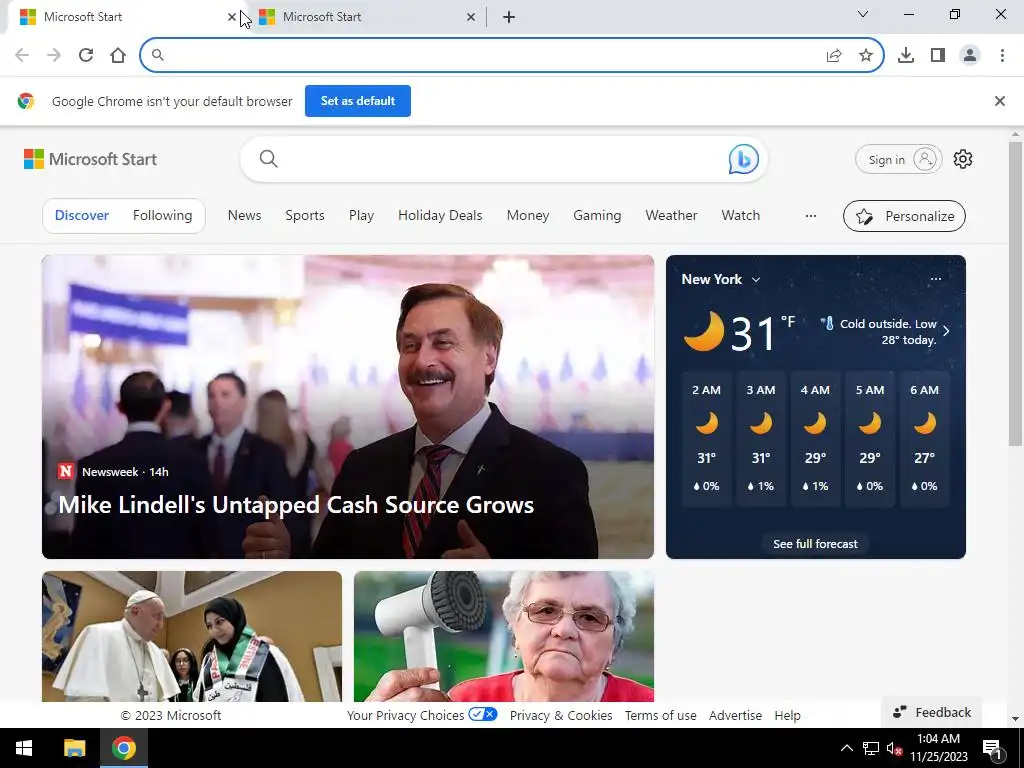Image resolution: width=1024 pixels, height=768 pixels.
Task: Select the Following tab
Action: tap(163, 216)
